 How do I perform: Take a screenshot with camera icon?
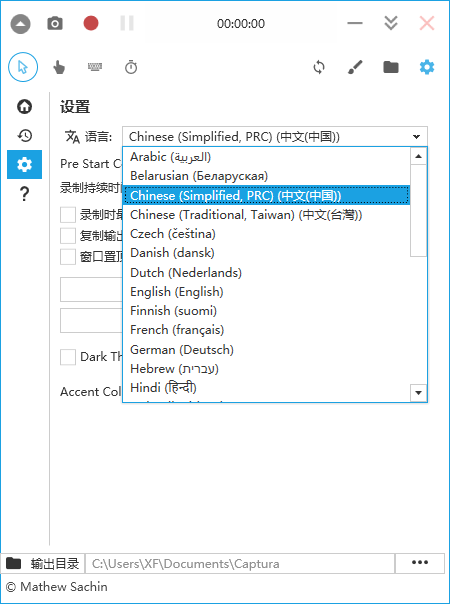pyautogui.click(x=55, y=23)
